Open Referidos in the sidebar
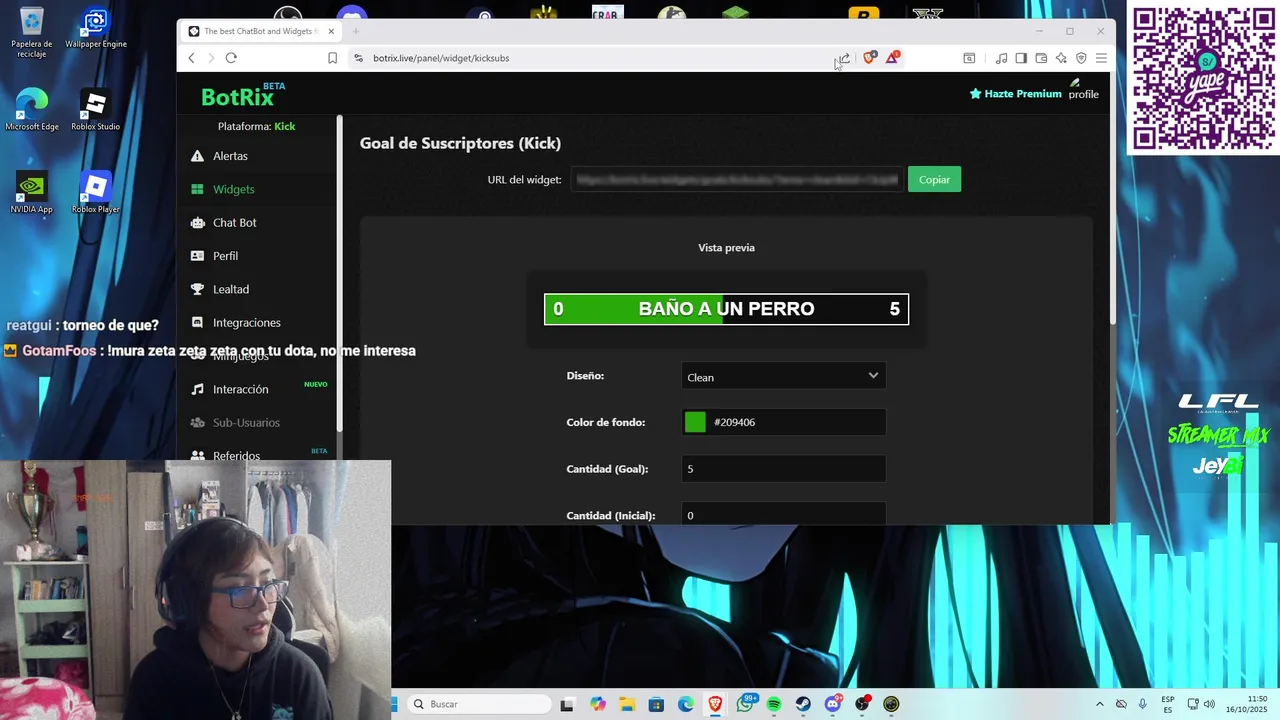1280x720 pixels. [236, 455]
